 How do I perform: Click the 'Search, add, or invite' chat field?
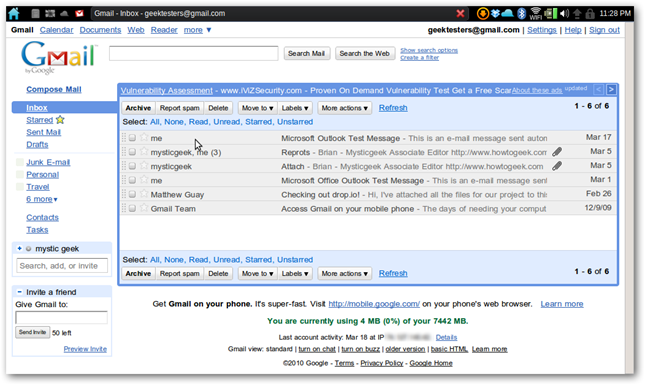pos(62,266)
